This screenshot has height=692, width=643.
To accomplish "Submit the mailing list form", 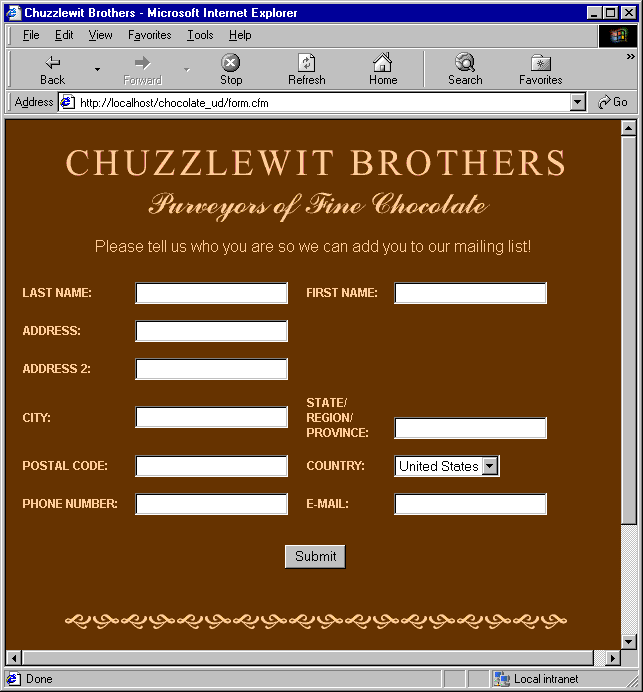I will click(315, 557).
